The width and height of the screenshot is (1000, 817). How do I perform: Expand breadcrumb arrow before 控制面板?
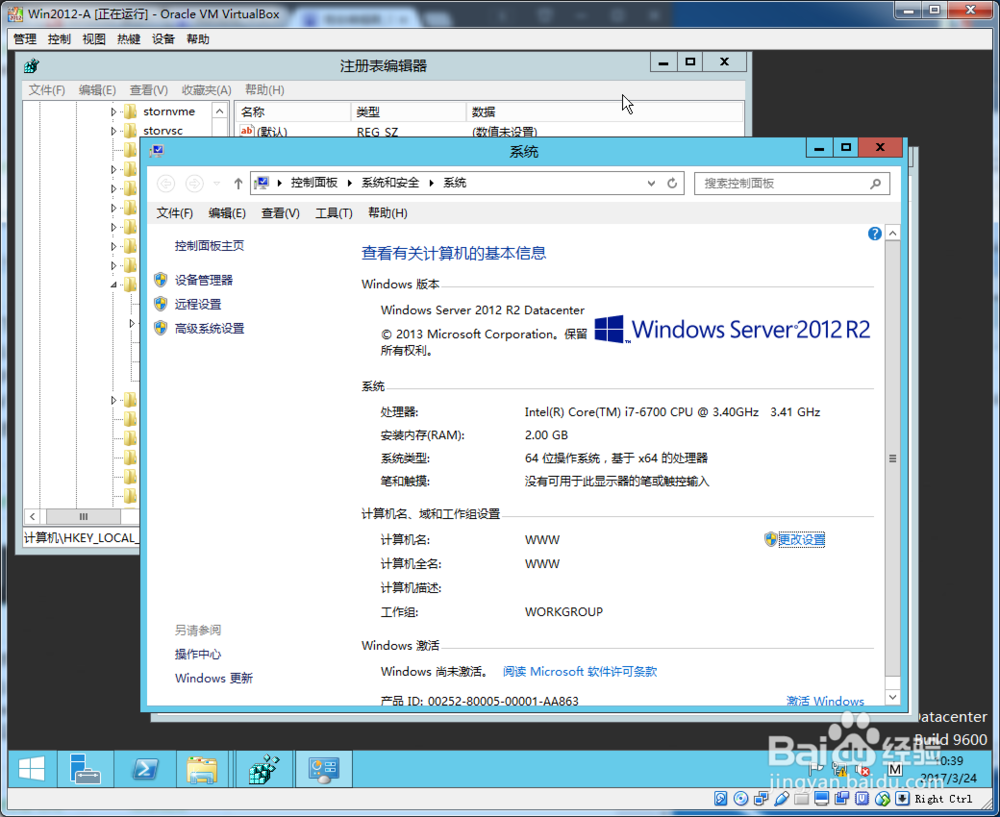[x=279, y=183]
